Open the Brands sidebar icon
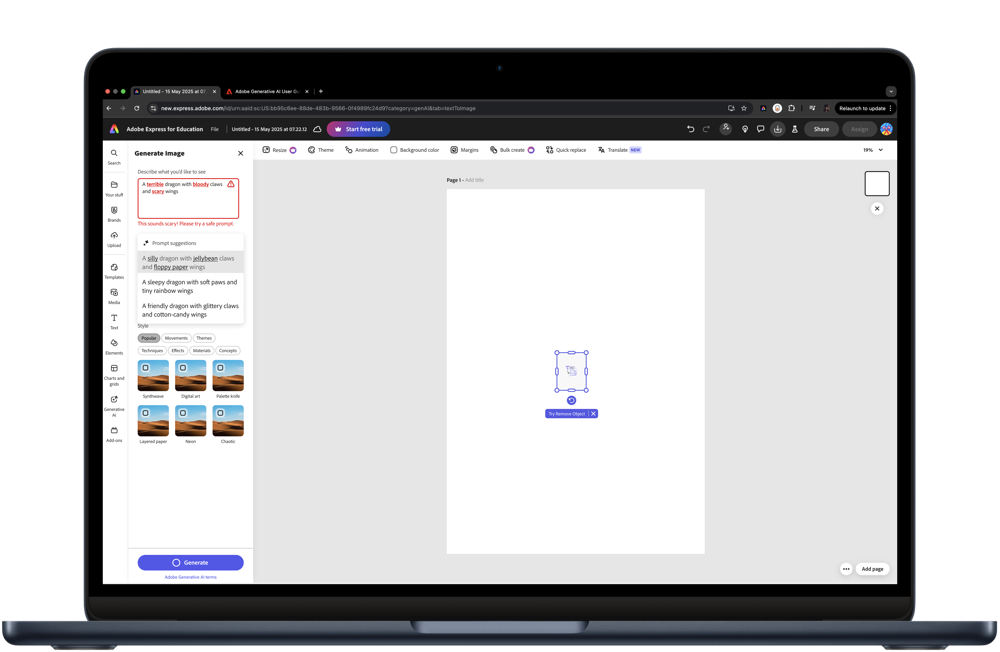The height and width of the screenshot is (652, 1000). point(114,214)
